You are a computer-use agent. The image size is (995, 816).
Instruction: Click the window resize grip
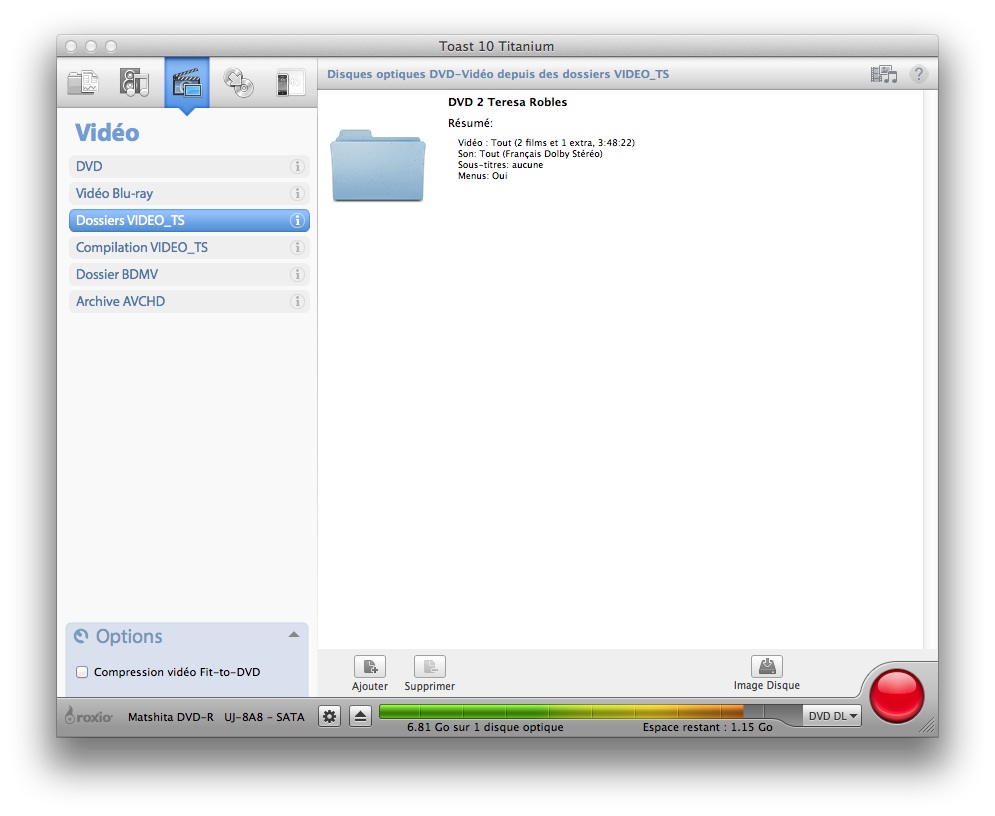pyautogui.click(x=928, y=727)
